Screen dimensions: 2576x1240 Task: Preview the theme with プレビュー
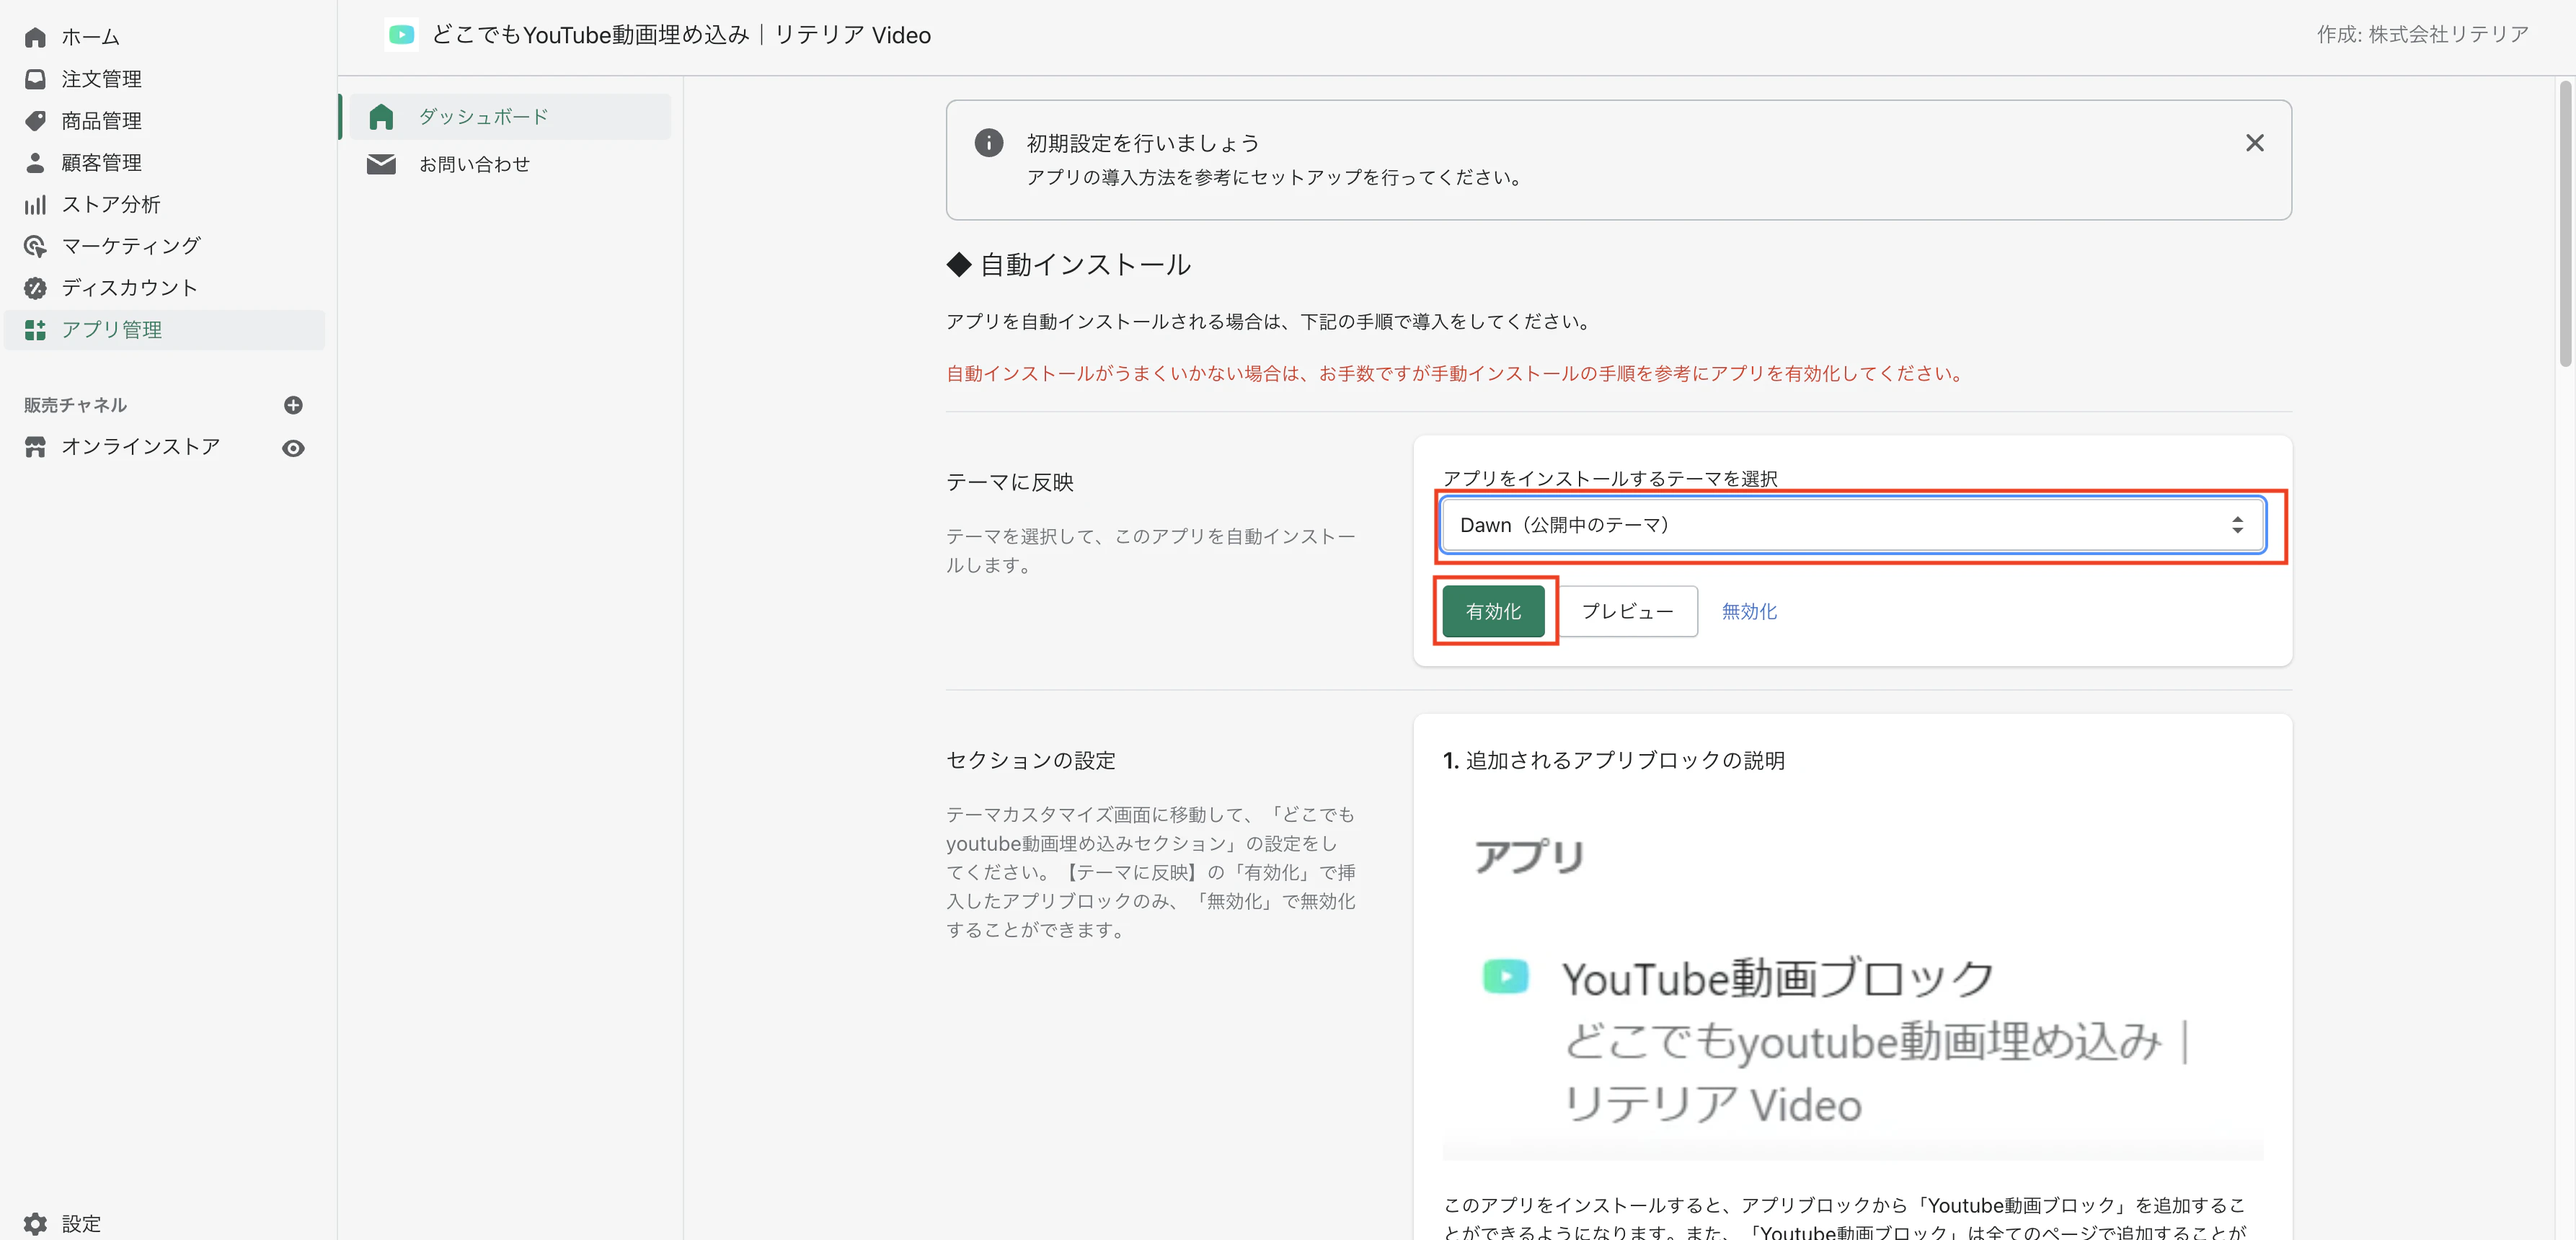point(1627,611)
